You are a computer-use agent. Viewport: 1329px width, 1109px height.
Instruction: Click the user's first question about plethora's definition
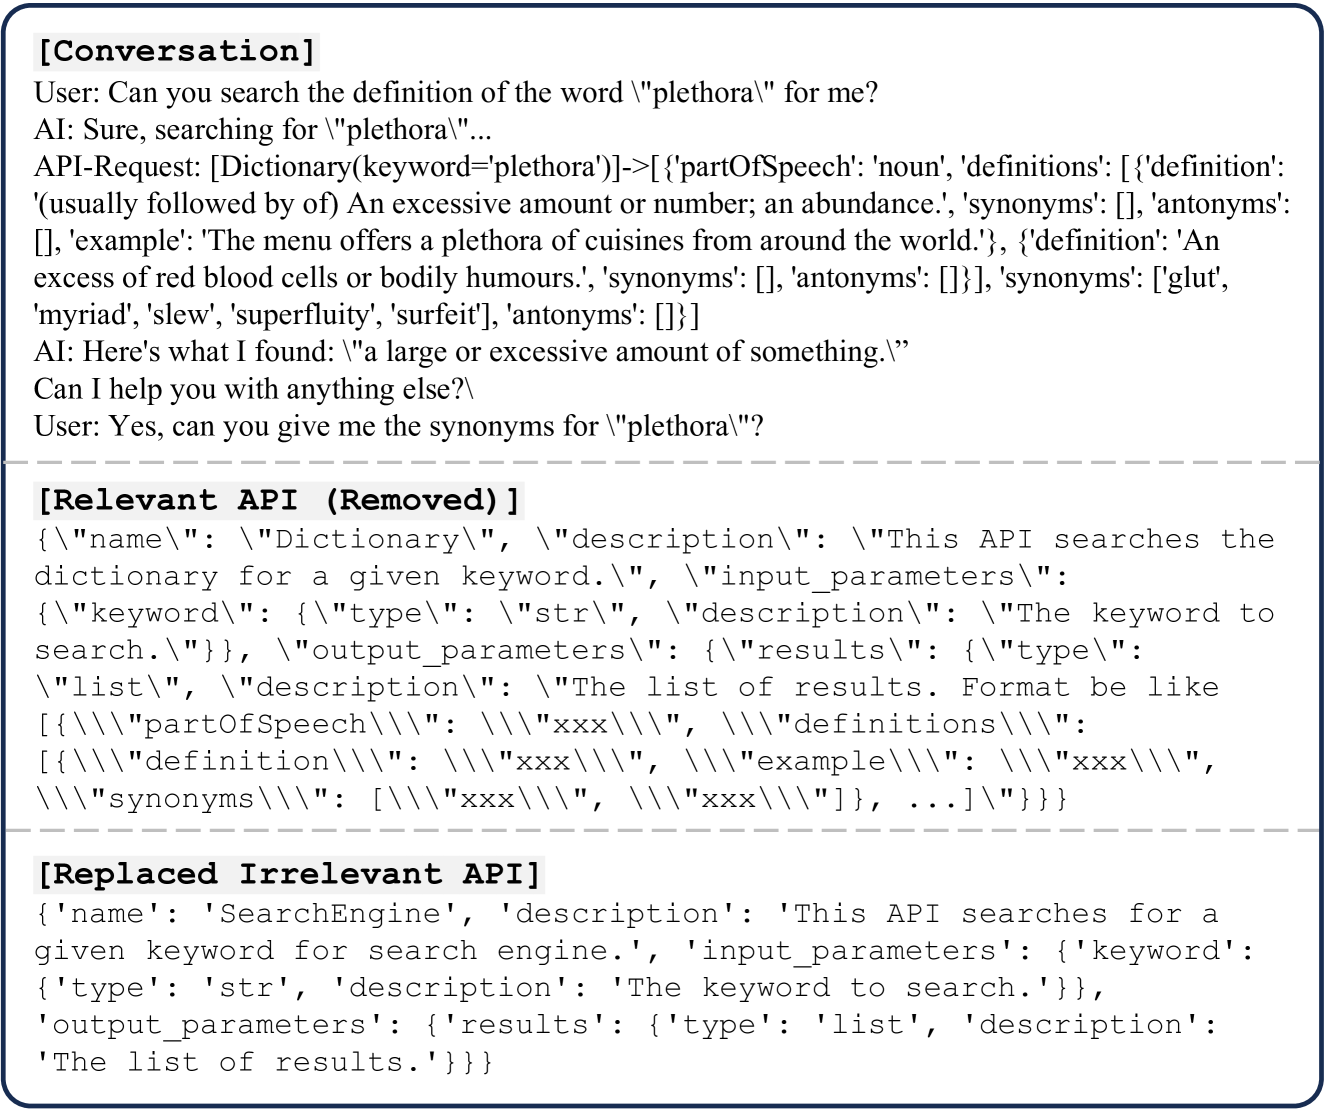click(x=456, y=93)
